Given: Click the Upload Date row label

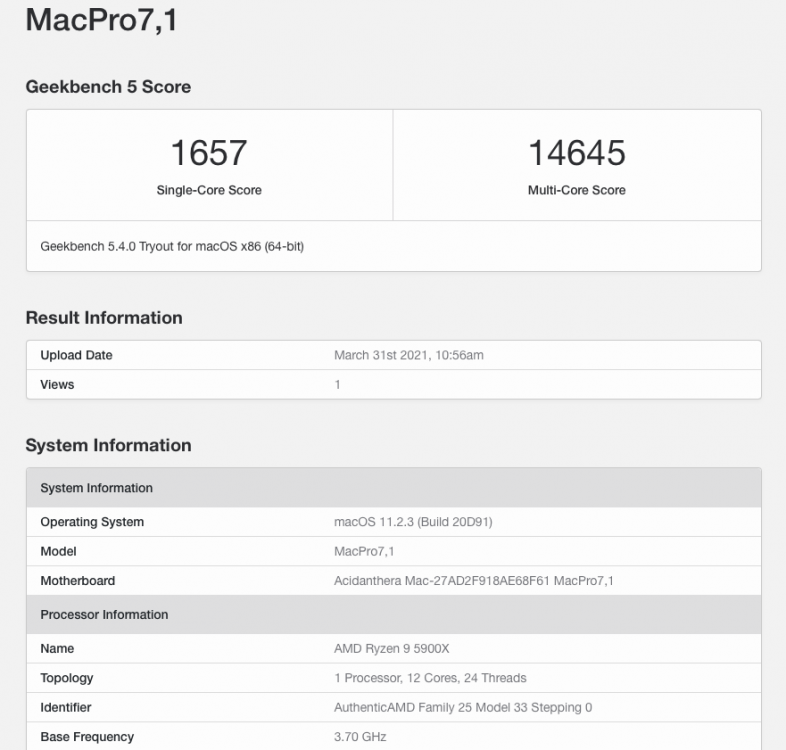Looking at the screenshot, I should point(76,355).
